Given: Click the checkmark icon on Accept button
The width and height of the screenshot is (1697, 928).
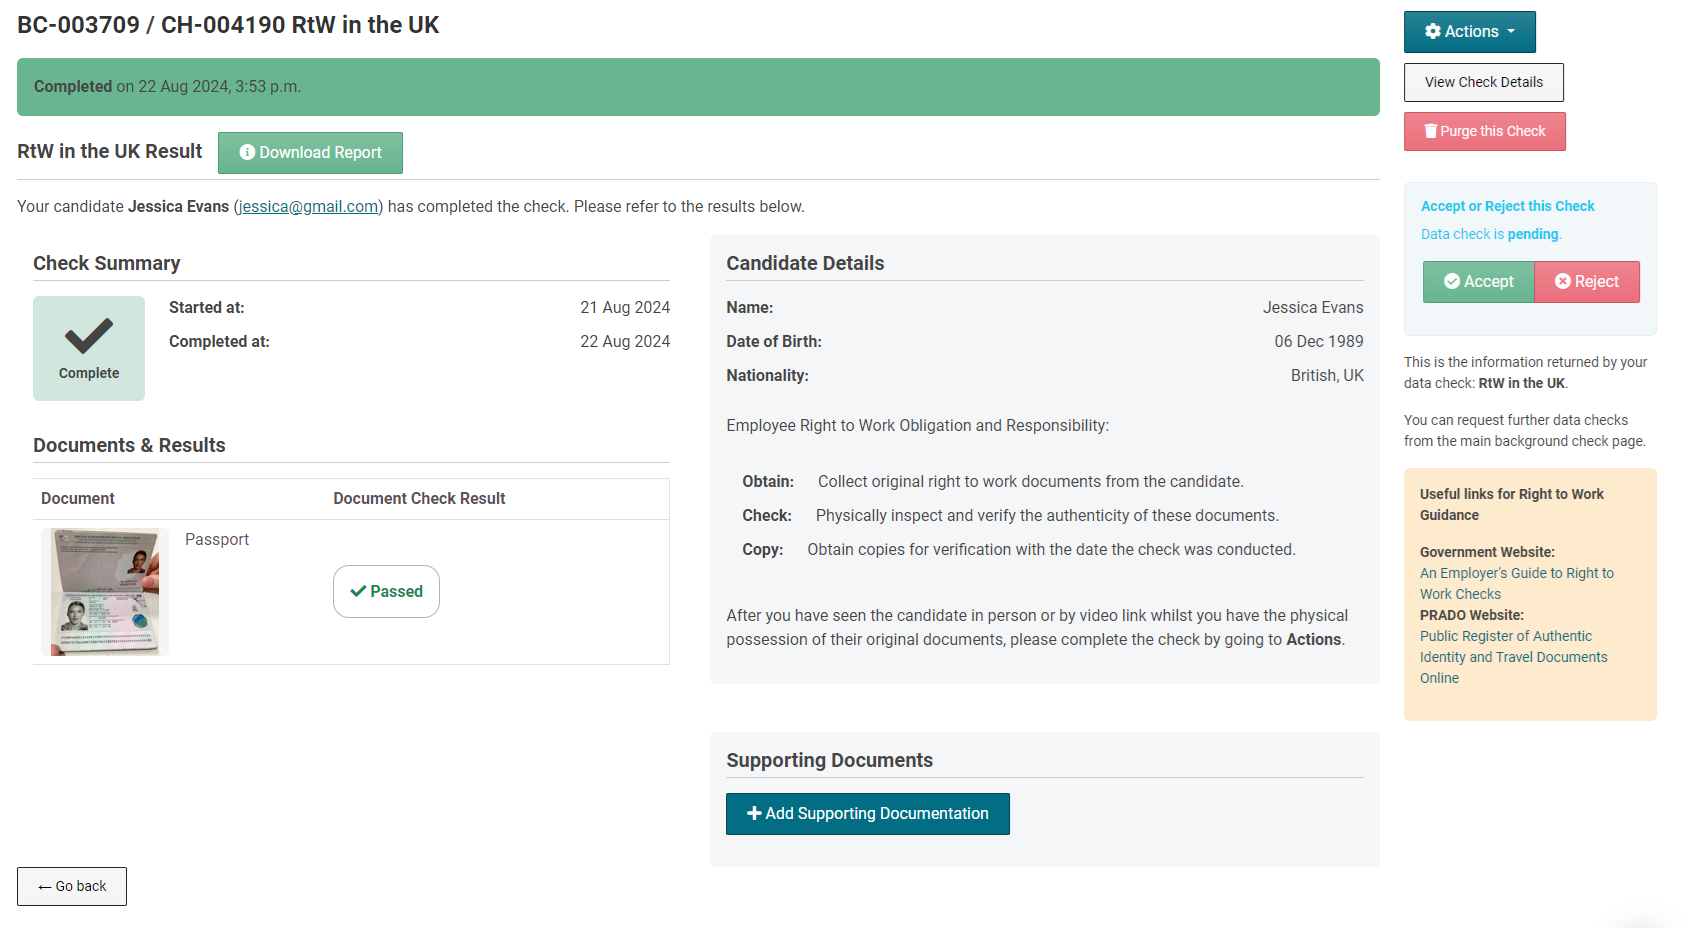Looking at the screenshot, I should (1452, 282).
